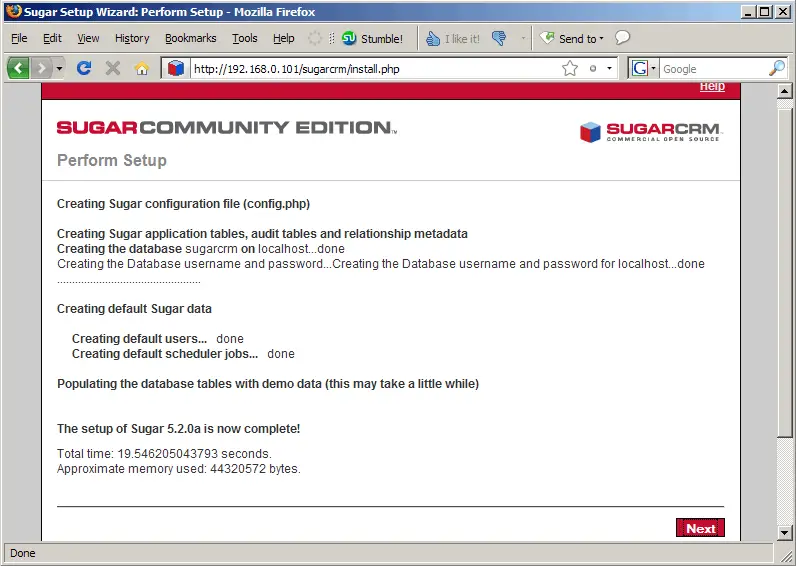Click the 'Total time: 19.546205043793 seconds.' line

164,454
